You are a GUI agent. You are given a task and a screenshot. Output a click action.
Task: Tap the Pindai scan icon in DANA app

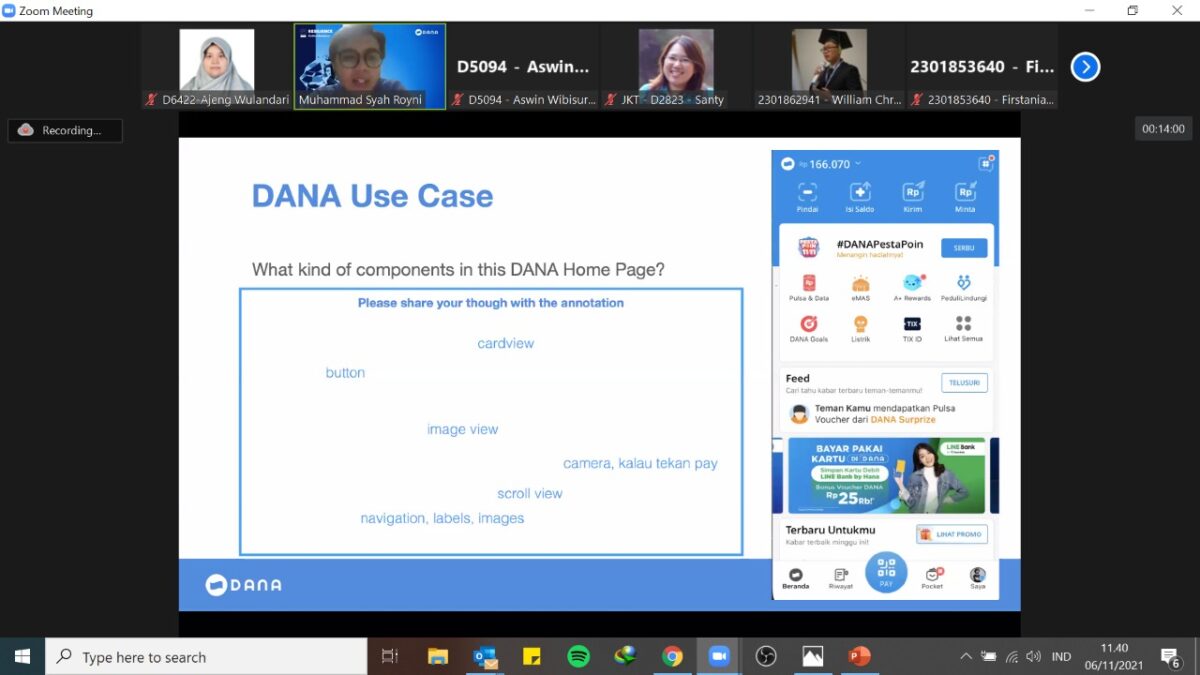click(x=807, y=192)
